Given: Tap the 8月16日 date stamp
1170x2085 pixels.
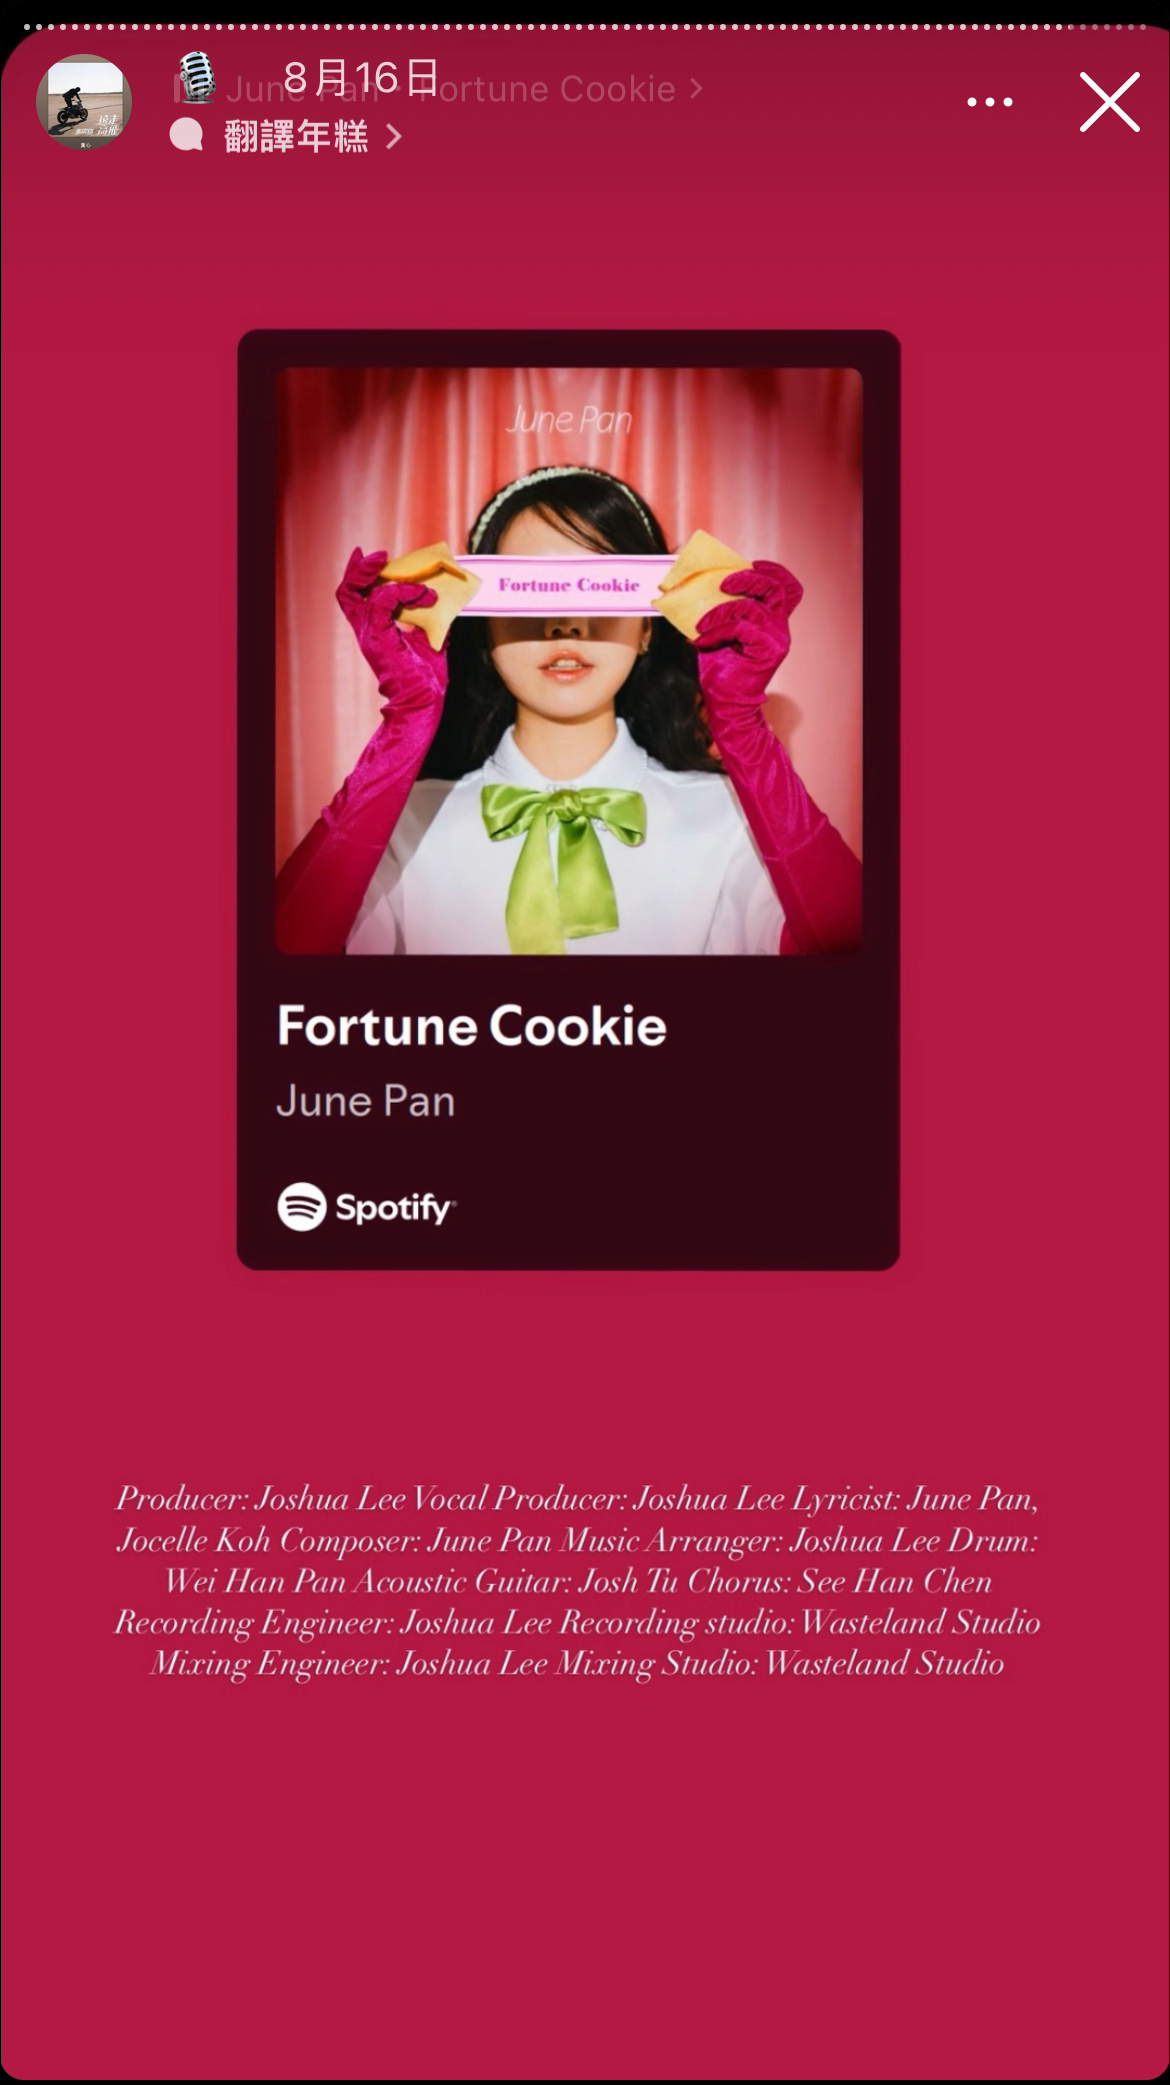Looking at the screenshot, I should click(x=360, y=76).
